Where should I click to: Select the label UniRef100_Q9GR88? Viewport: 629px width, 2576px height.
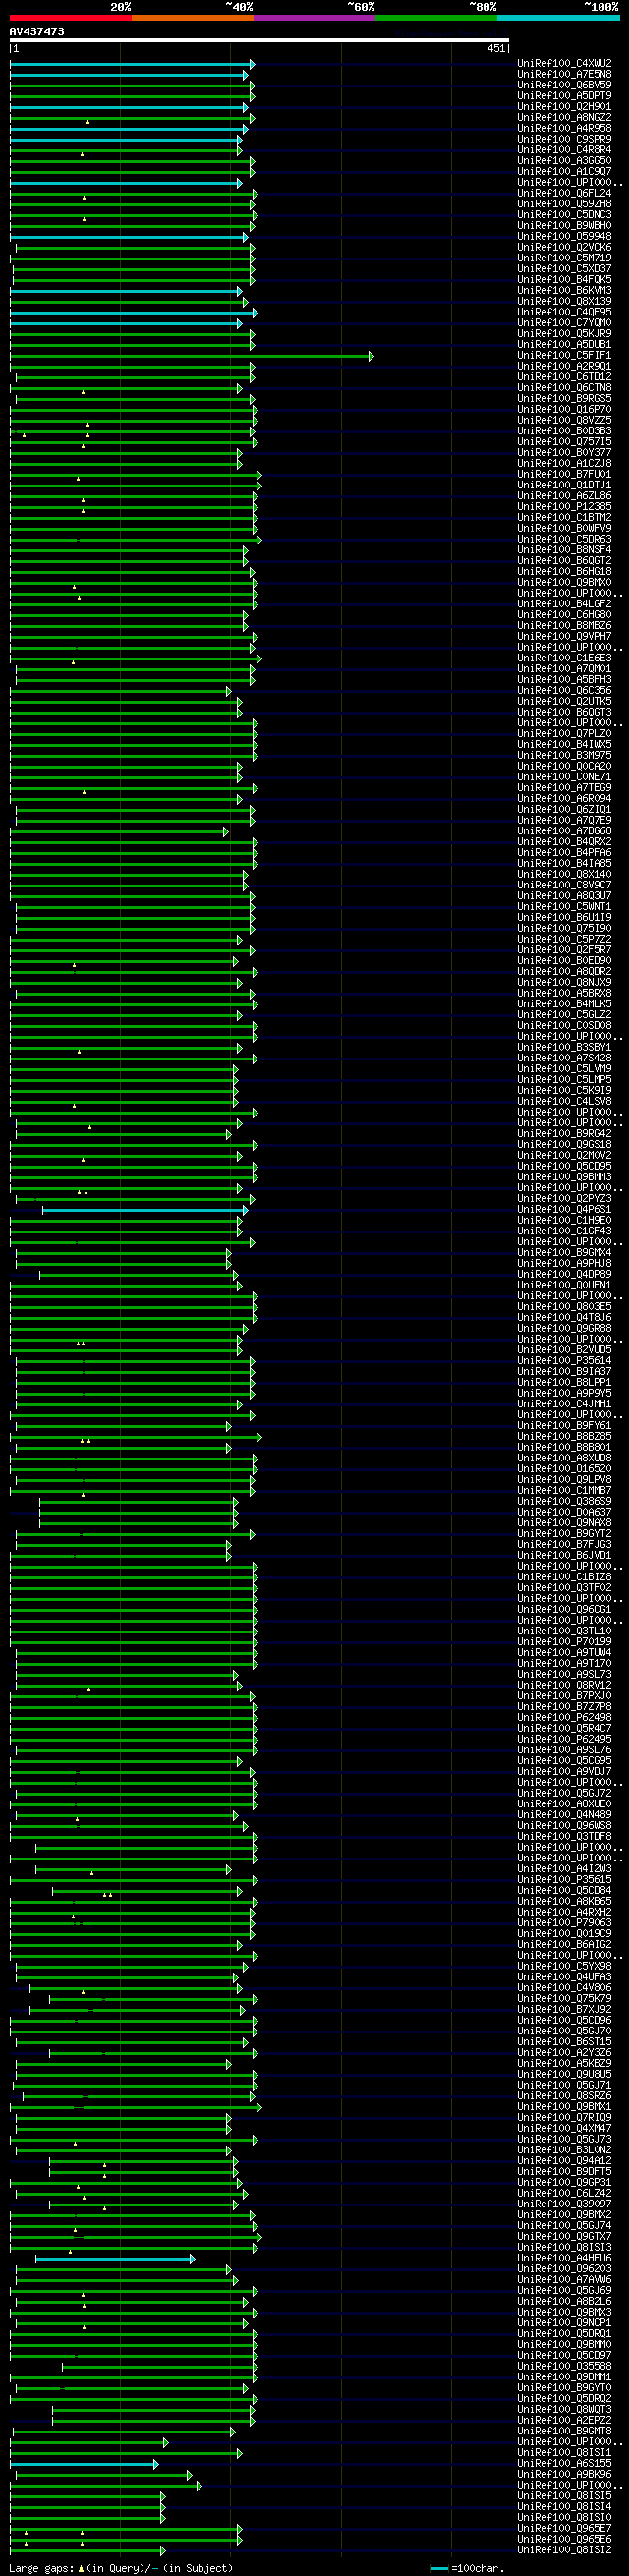565,1328
